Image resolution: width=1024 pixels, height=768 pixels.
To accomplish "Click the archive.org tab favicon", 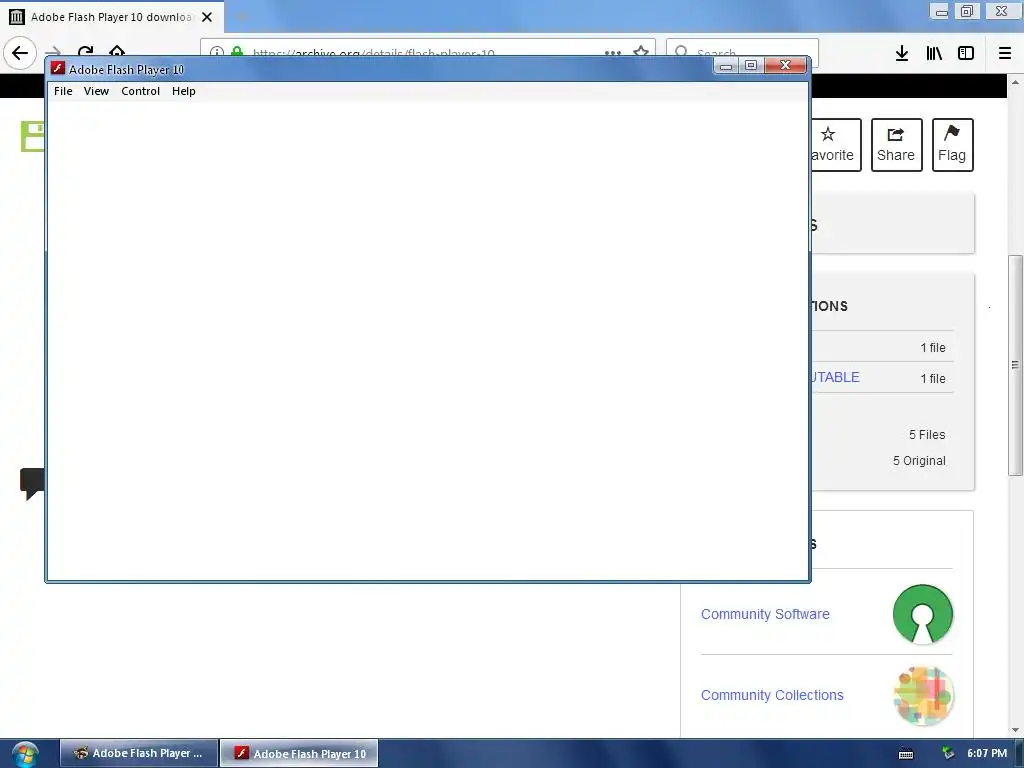I will coord(17,17).
